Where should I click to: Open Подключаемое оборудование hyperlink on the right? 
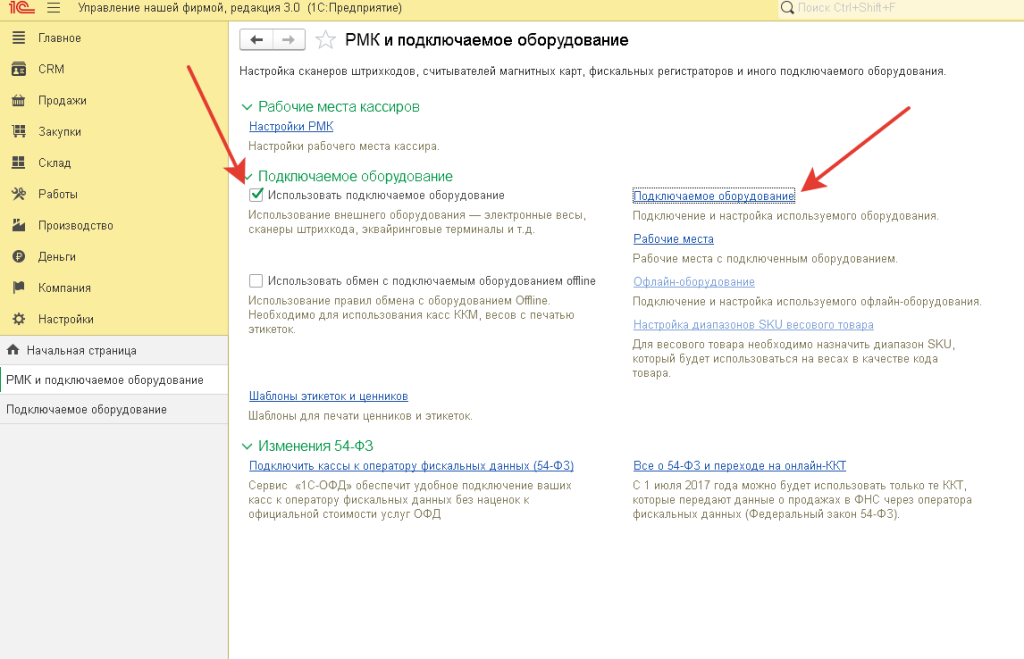click(714, 196)
